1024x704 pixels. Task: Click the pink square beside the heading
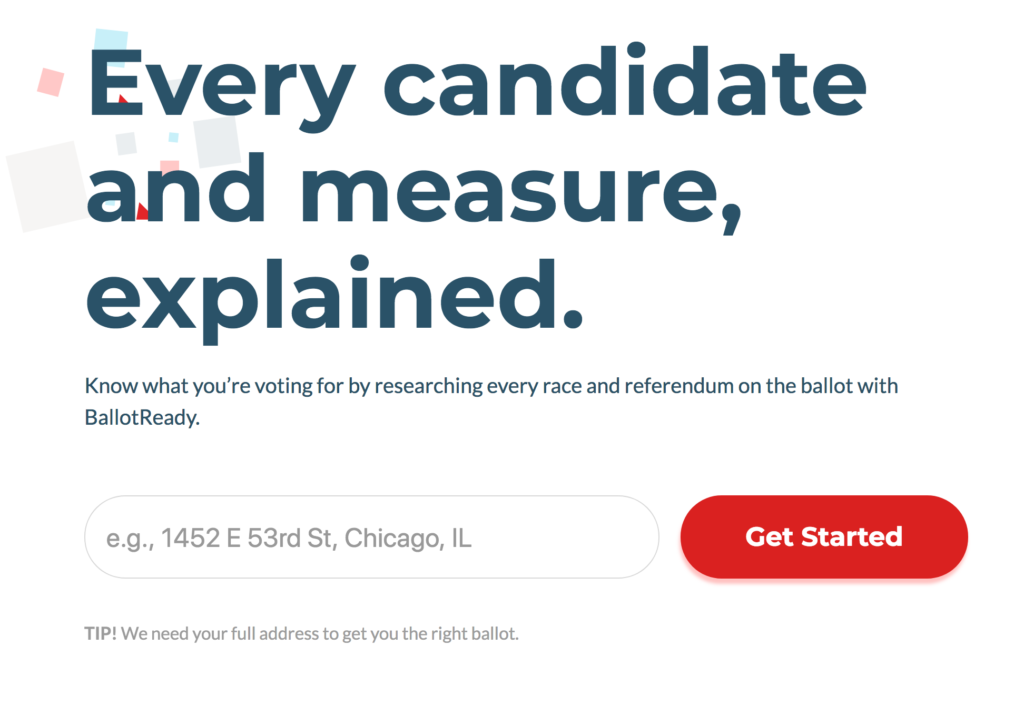point(50,81)
